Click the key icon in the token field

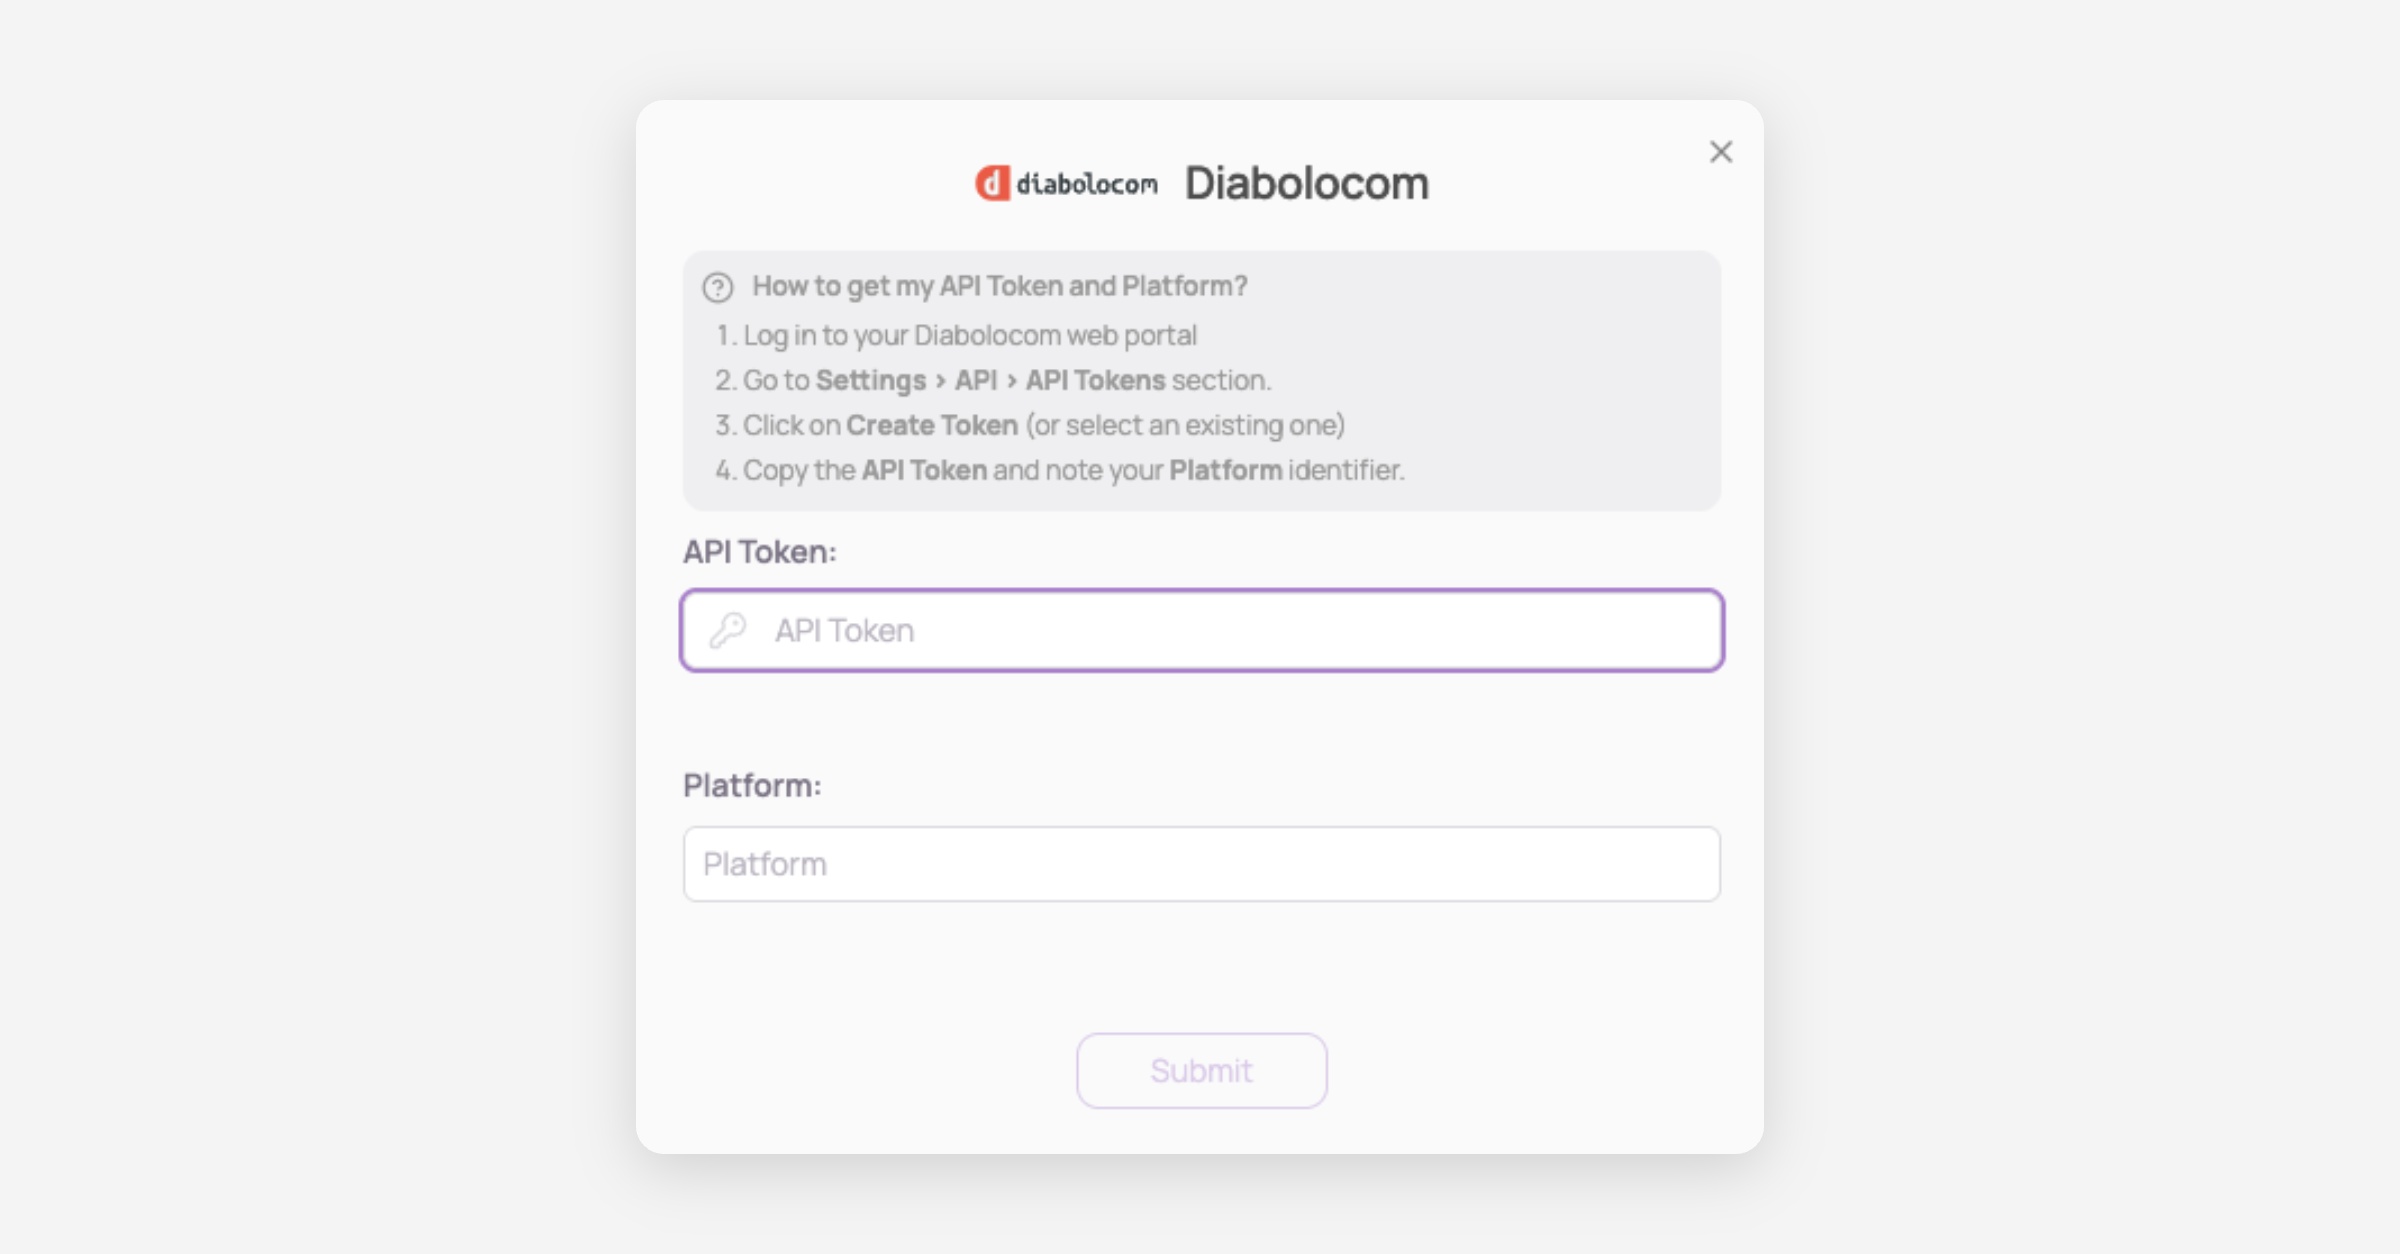point(728,630)
